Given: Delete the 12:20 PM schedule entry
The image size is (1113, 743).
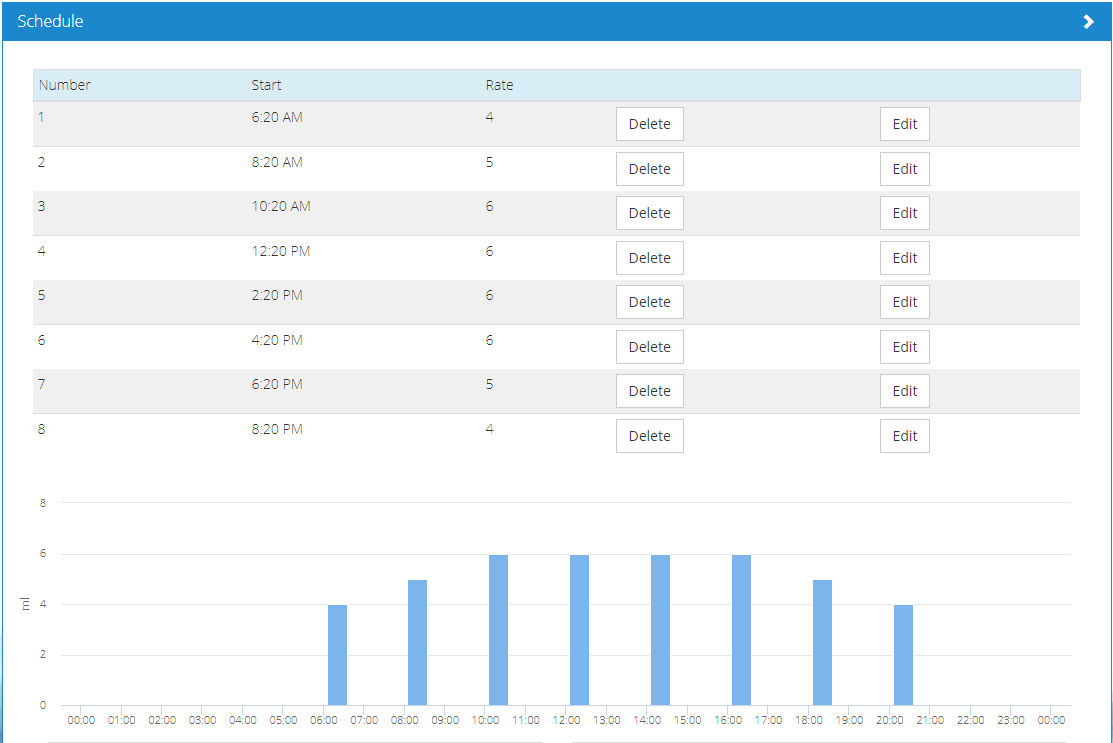Looking at the screenshot, I should coord(649,258).
